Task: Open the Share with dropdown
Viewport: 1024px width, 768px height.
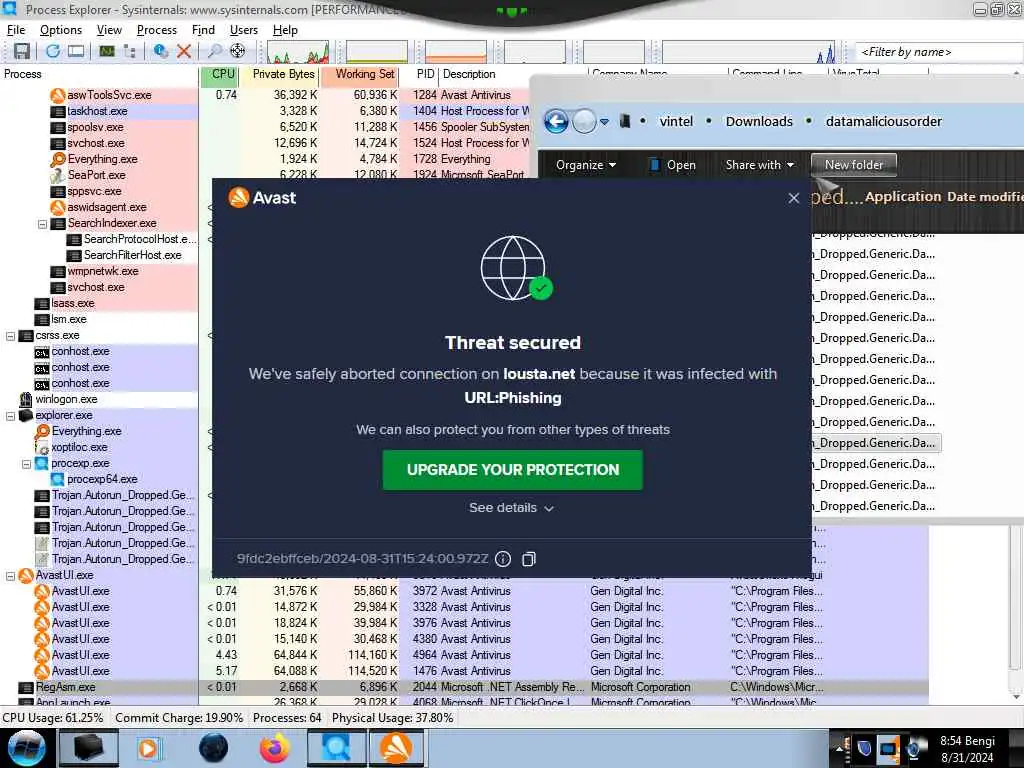Action: point(760,165)
